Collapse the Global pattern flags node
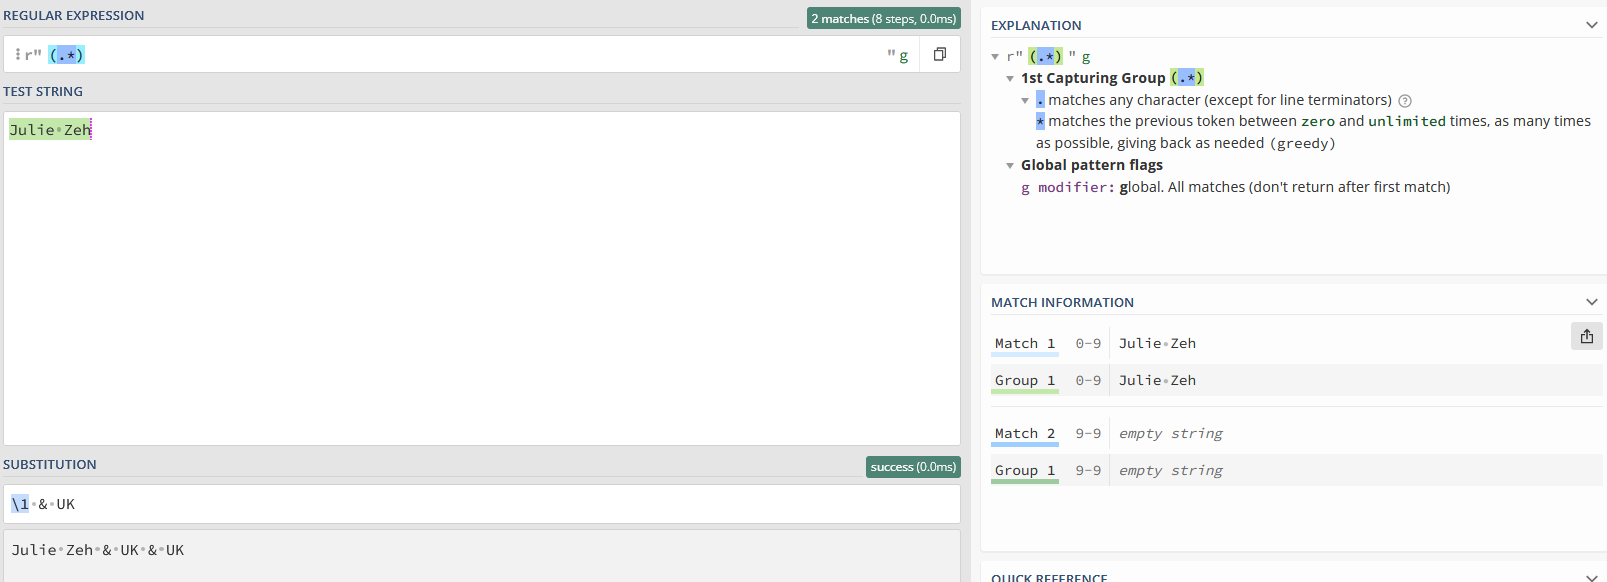 1010,165
